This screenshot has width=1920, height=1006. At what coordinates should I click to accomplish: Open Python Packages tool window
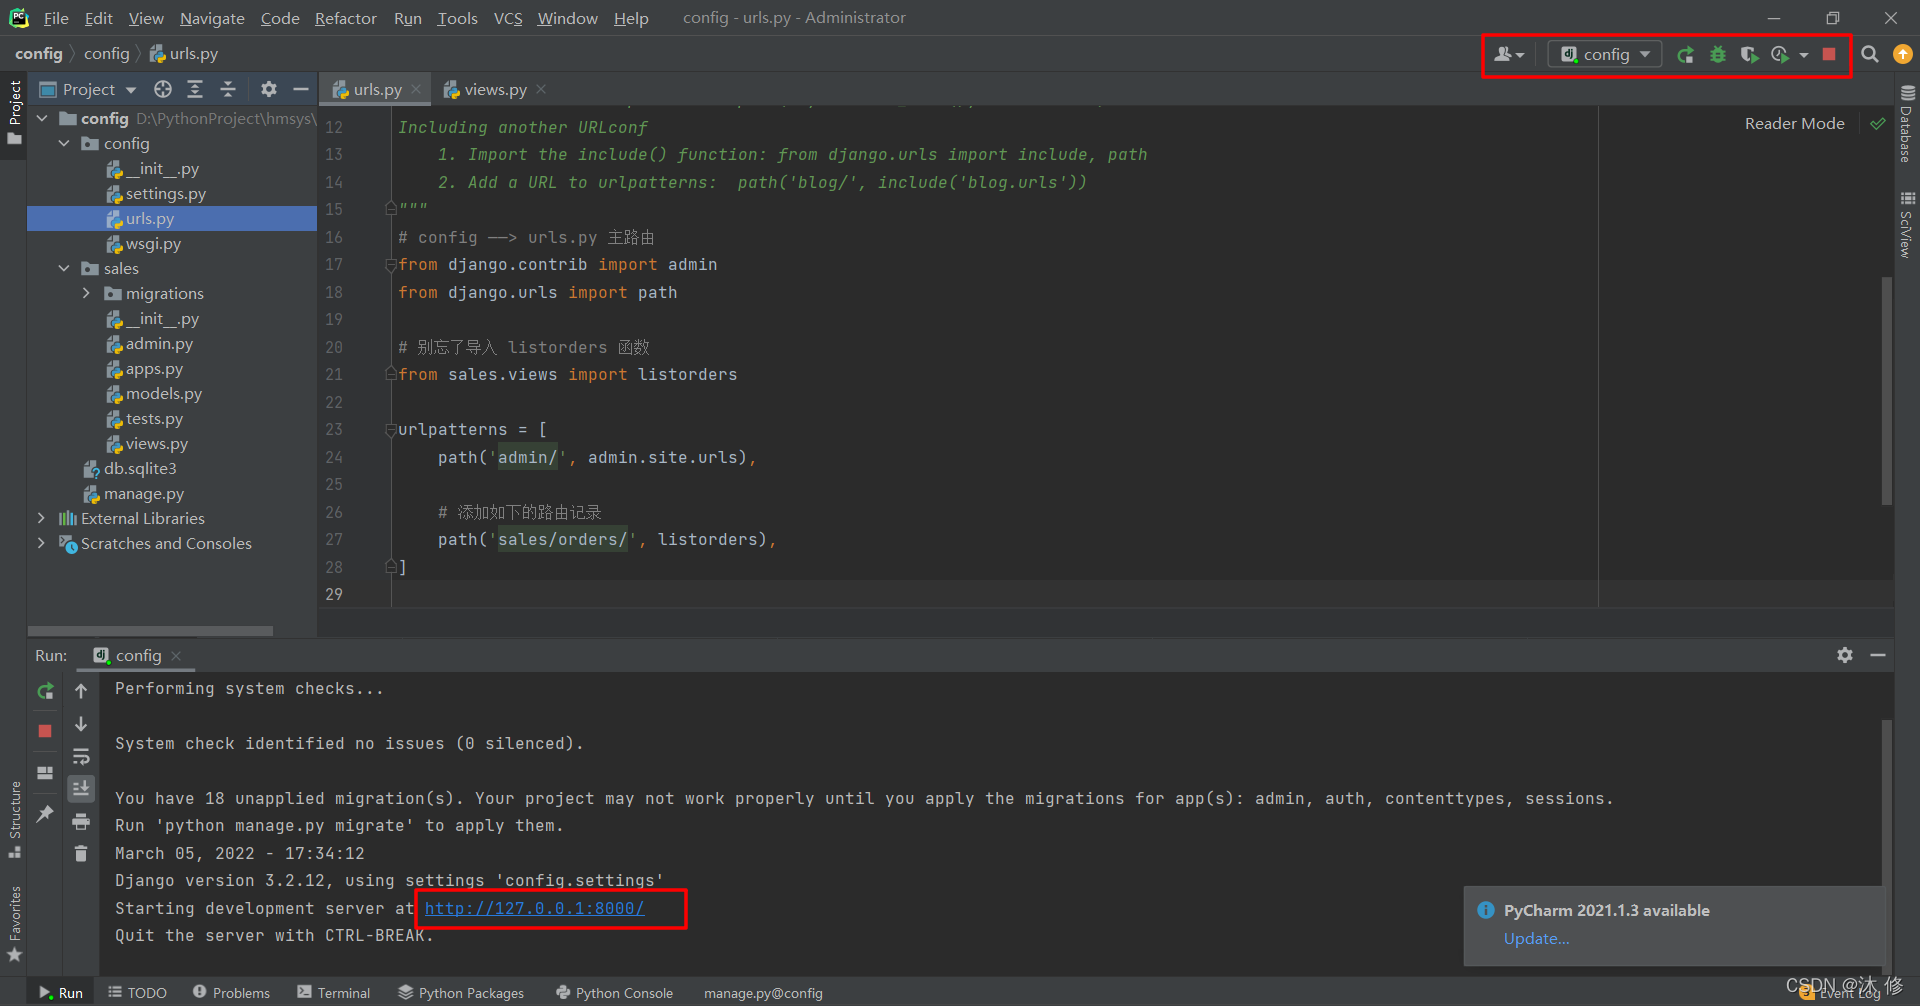(x=461, y=992)
